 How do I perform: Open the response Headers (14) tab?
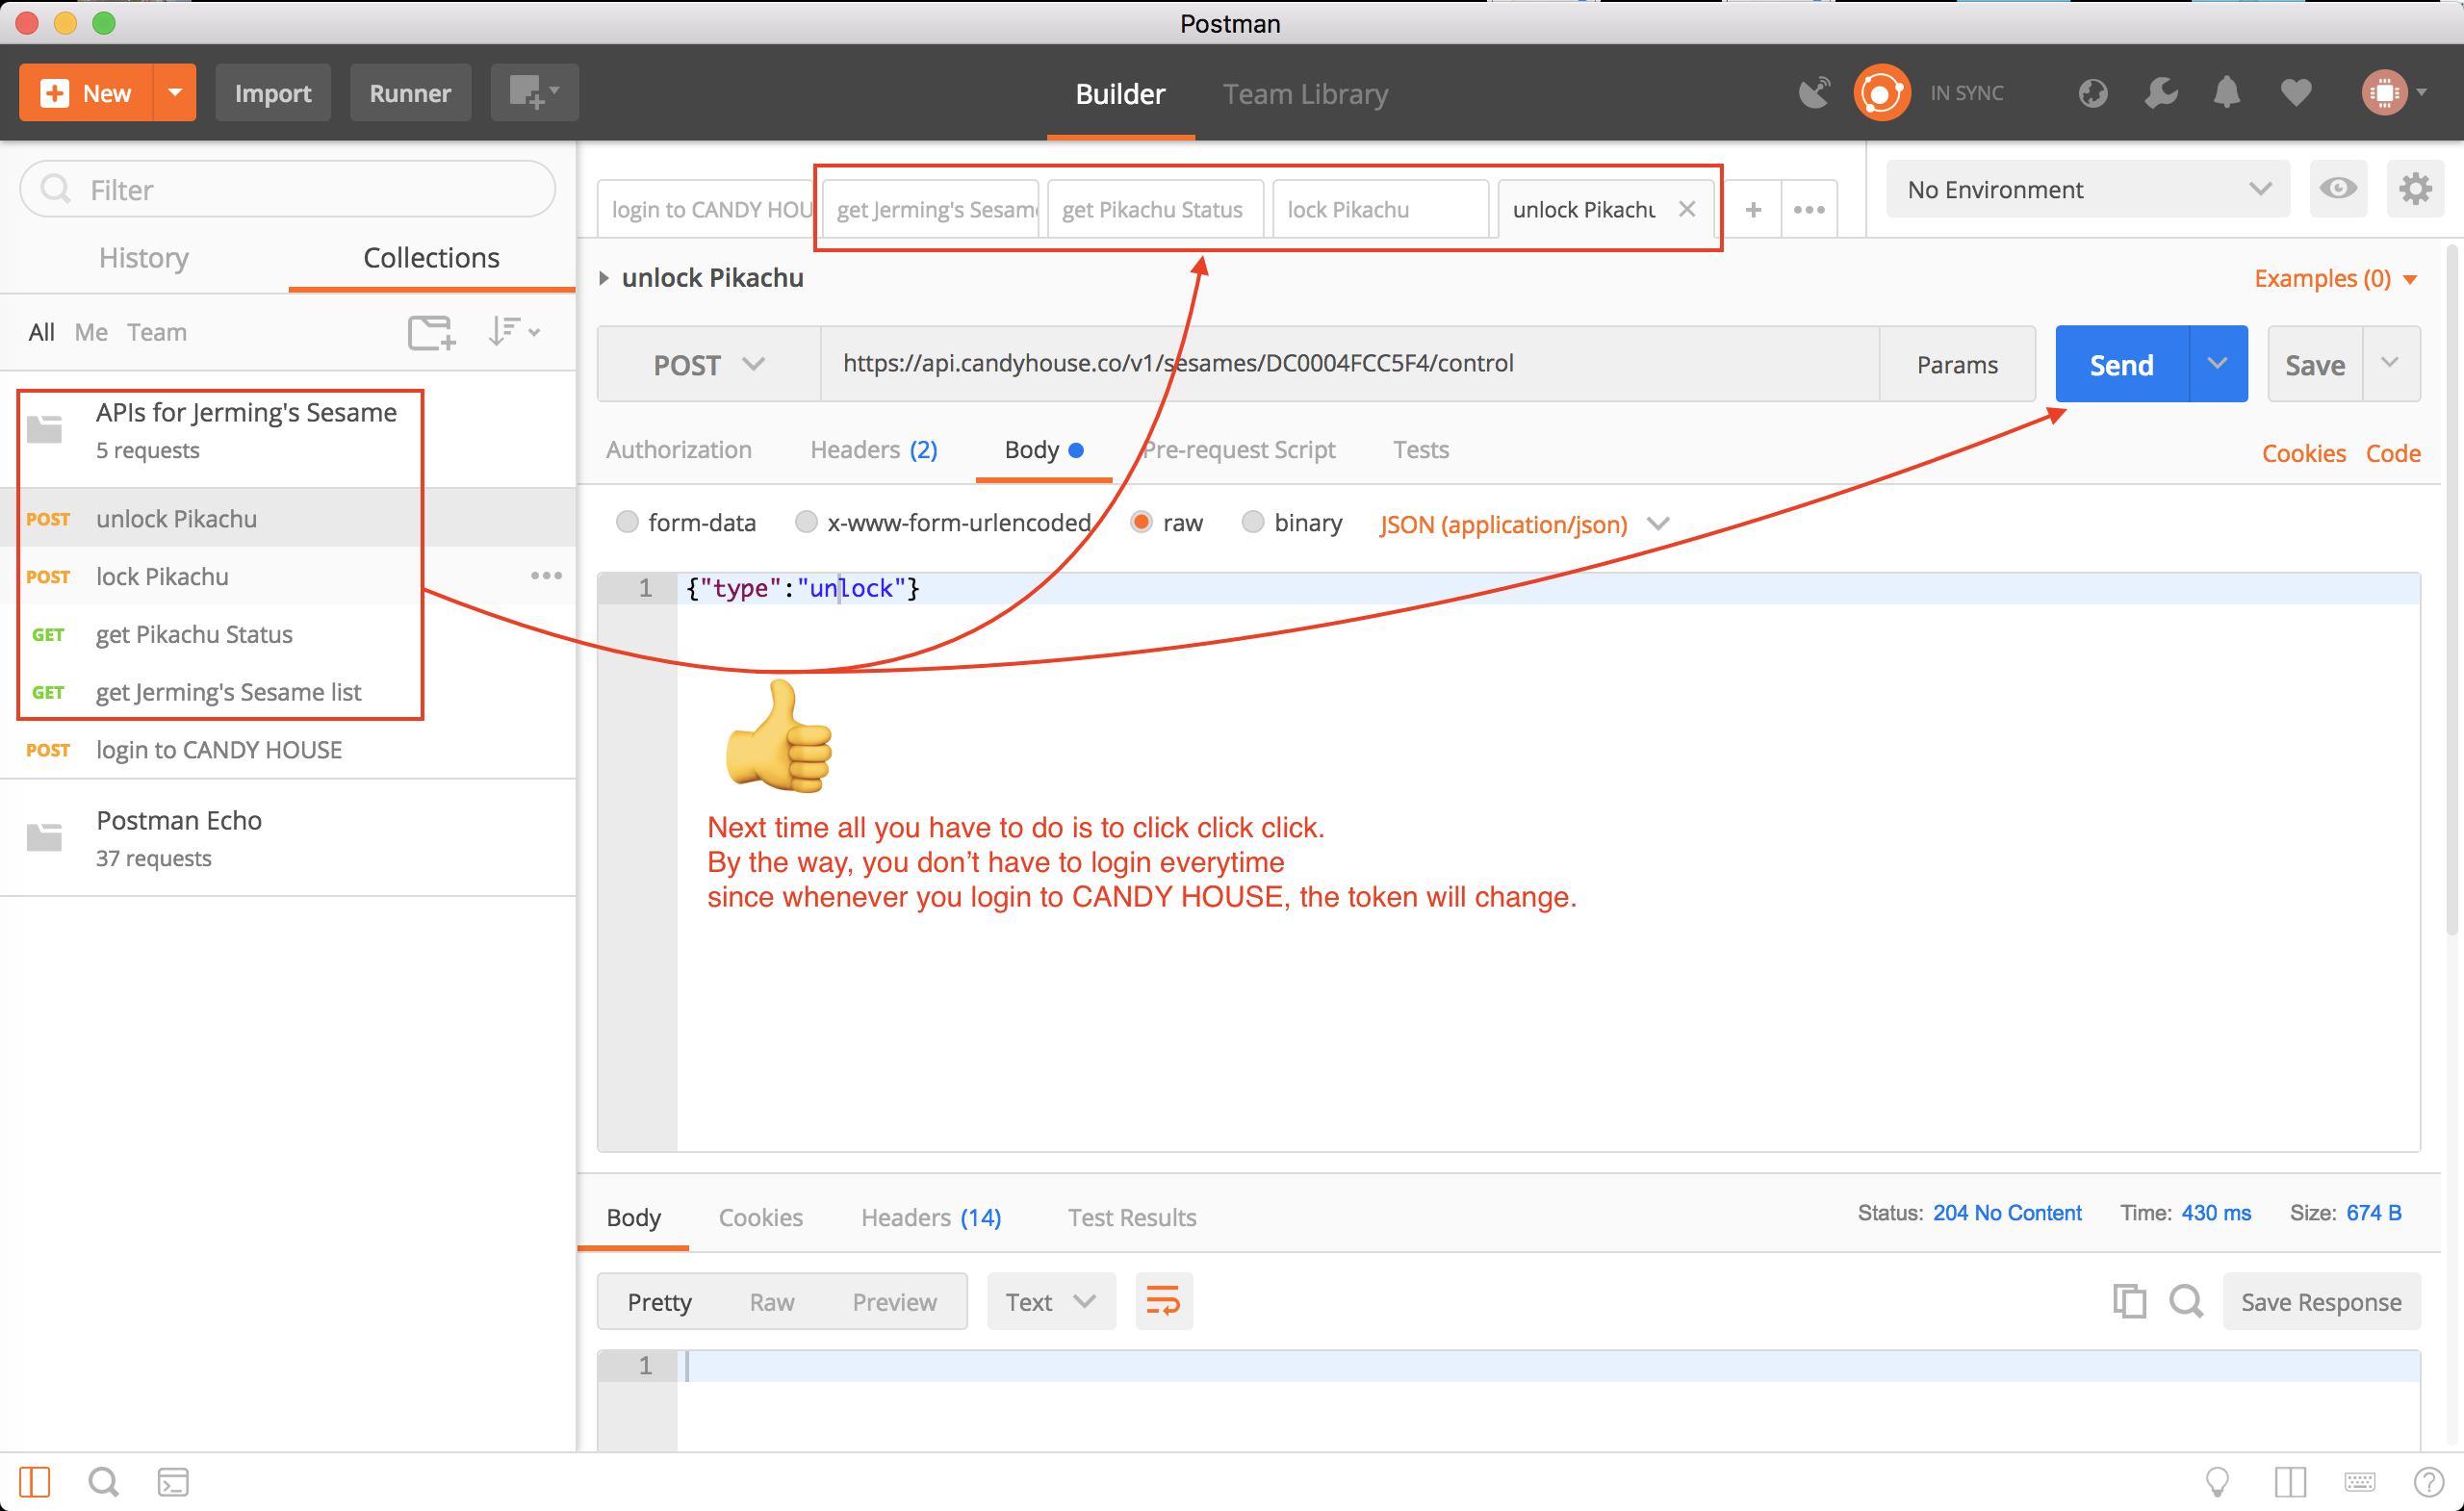[x=931, y=1217]
